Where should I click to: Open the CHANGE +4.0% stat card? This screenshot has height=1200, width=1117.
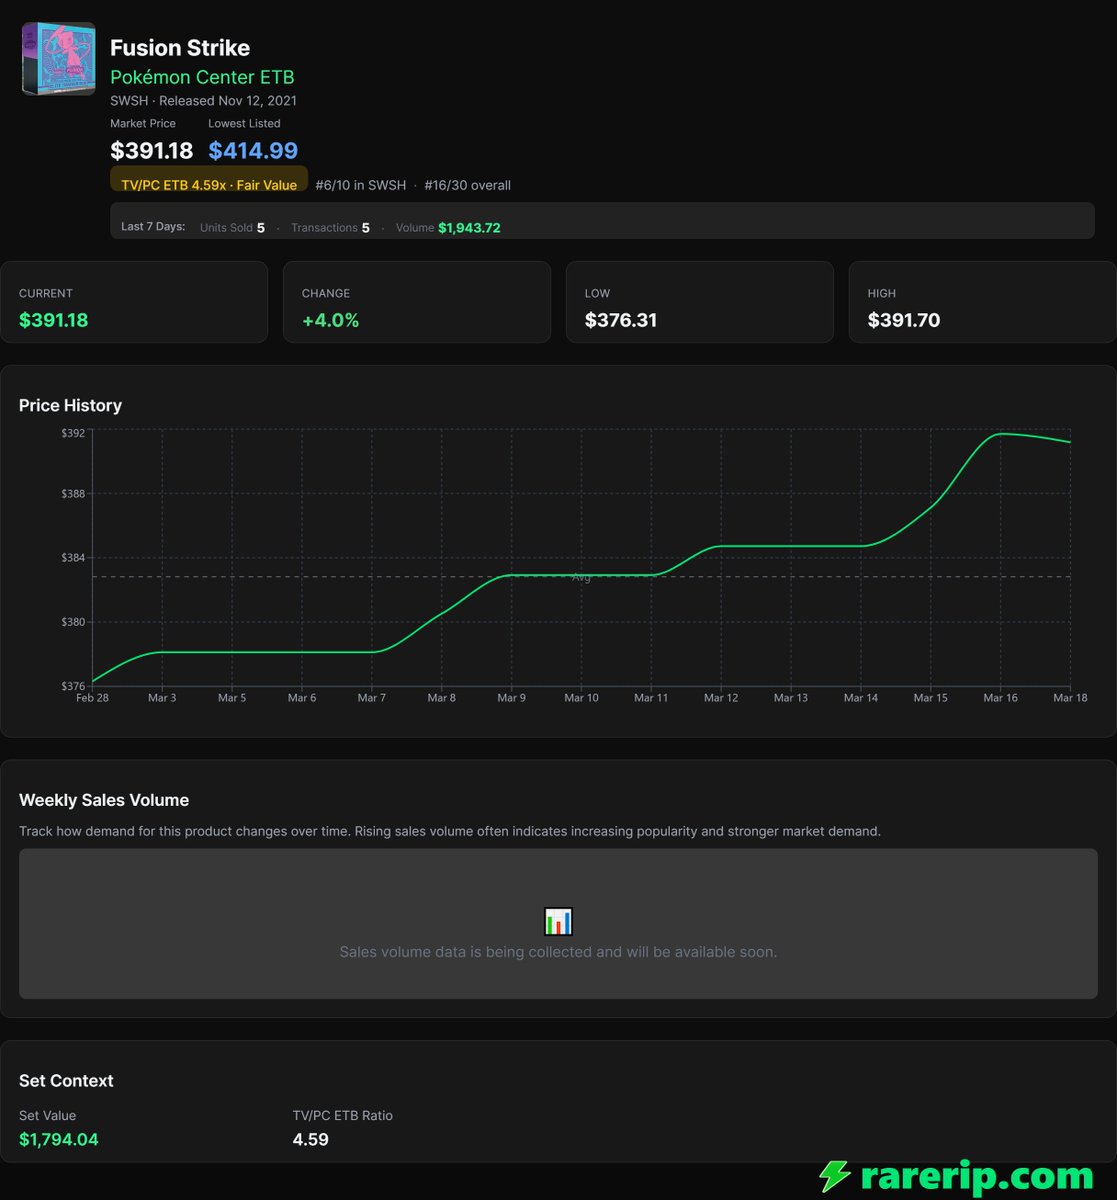417,302
